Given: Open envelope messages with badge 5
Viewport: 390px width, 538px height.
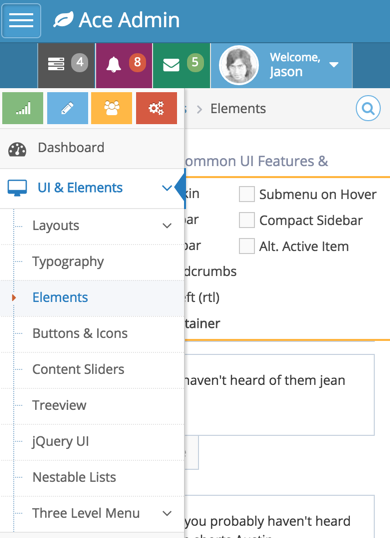Looking at the screenshot, I should click(x=181, y=65).
